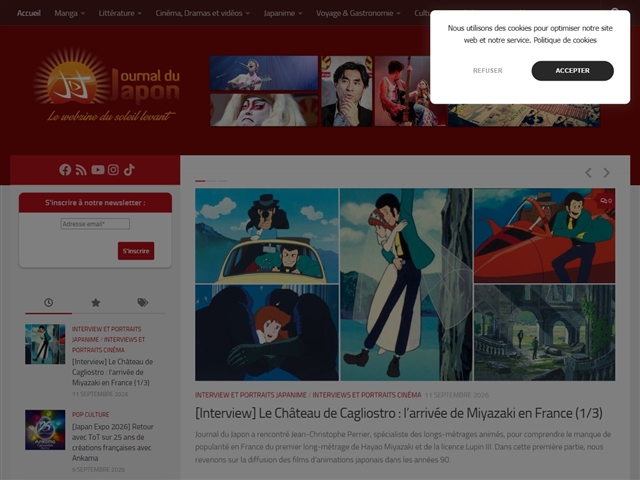
Task: Select the tags tab icon
Action: click(142, 302)
